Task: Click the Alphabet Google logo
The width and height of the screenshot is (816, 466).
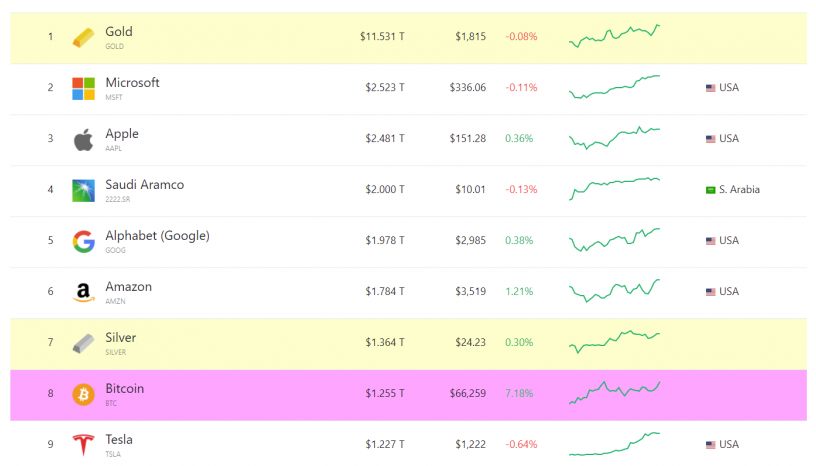Action: click(83, 241)
